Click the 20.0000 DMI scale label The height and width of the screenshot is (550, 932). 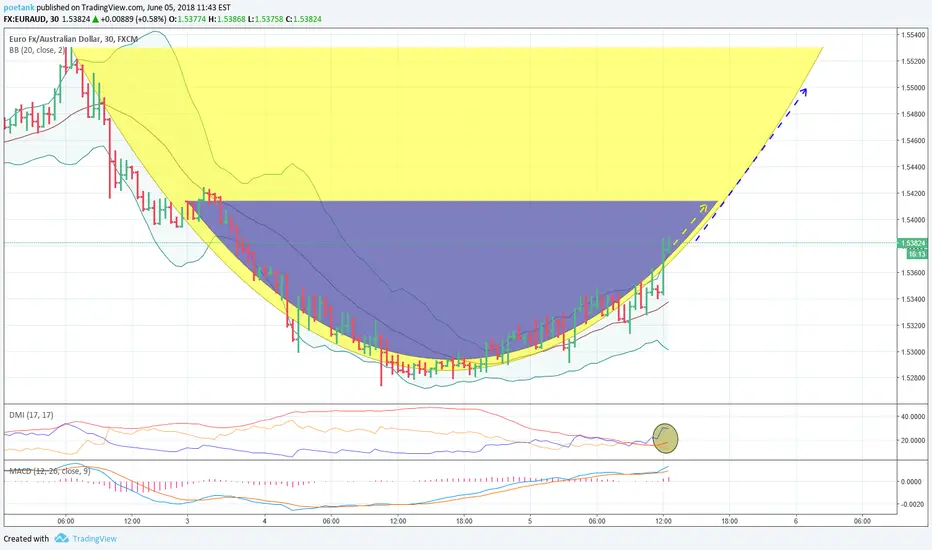tap(913, 441)
